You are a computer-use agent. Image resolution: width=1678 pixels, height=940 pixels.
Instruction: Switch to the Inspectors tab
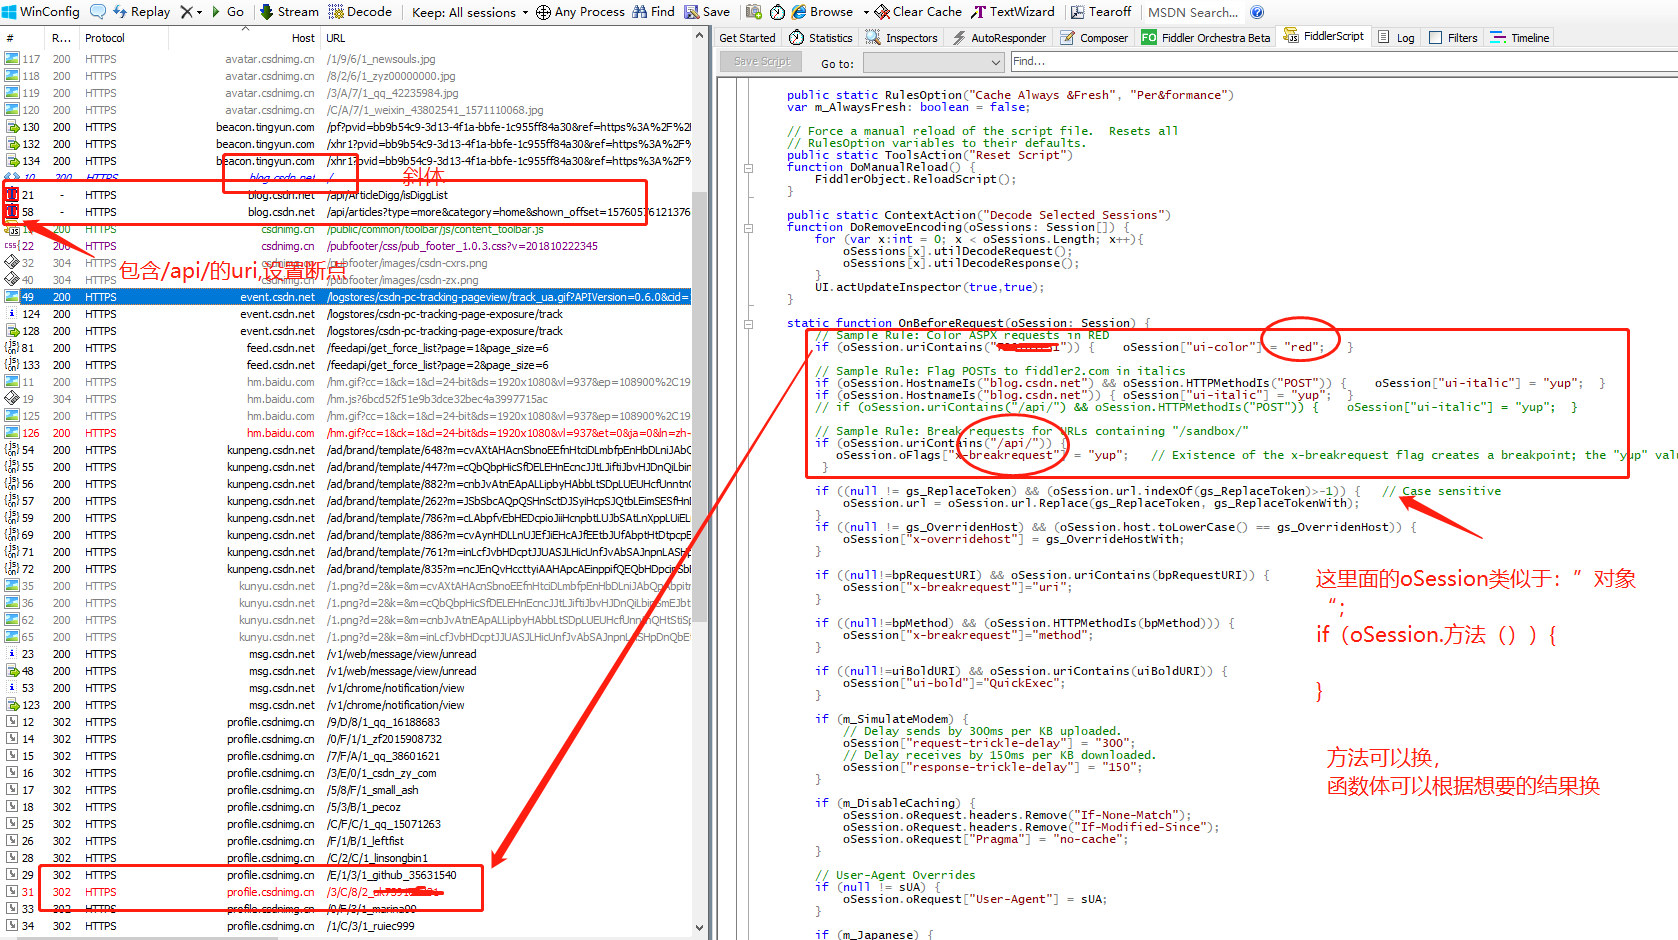tap(902, 37)
